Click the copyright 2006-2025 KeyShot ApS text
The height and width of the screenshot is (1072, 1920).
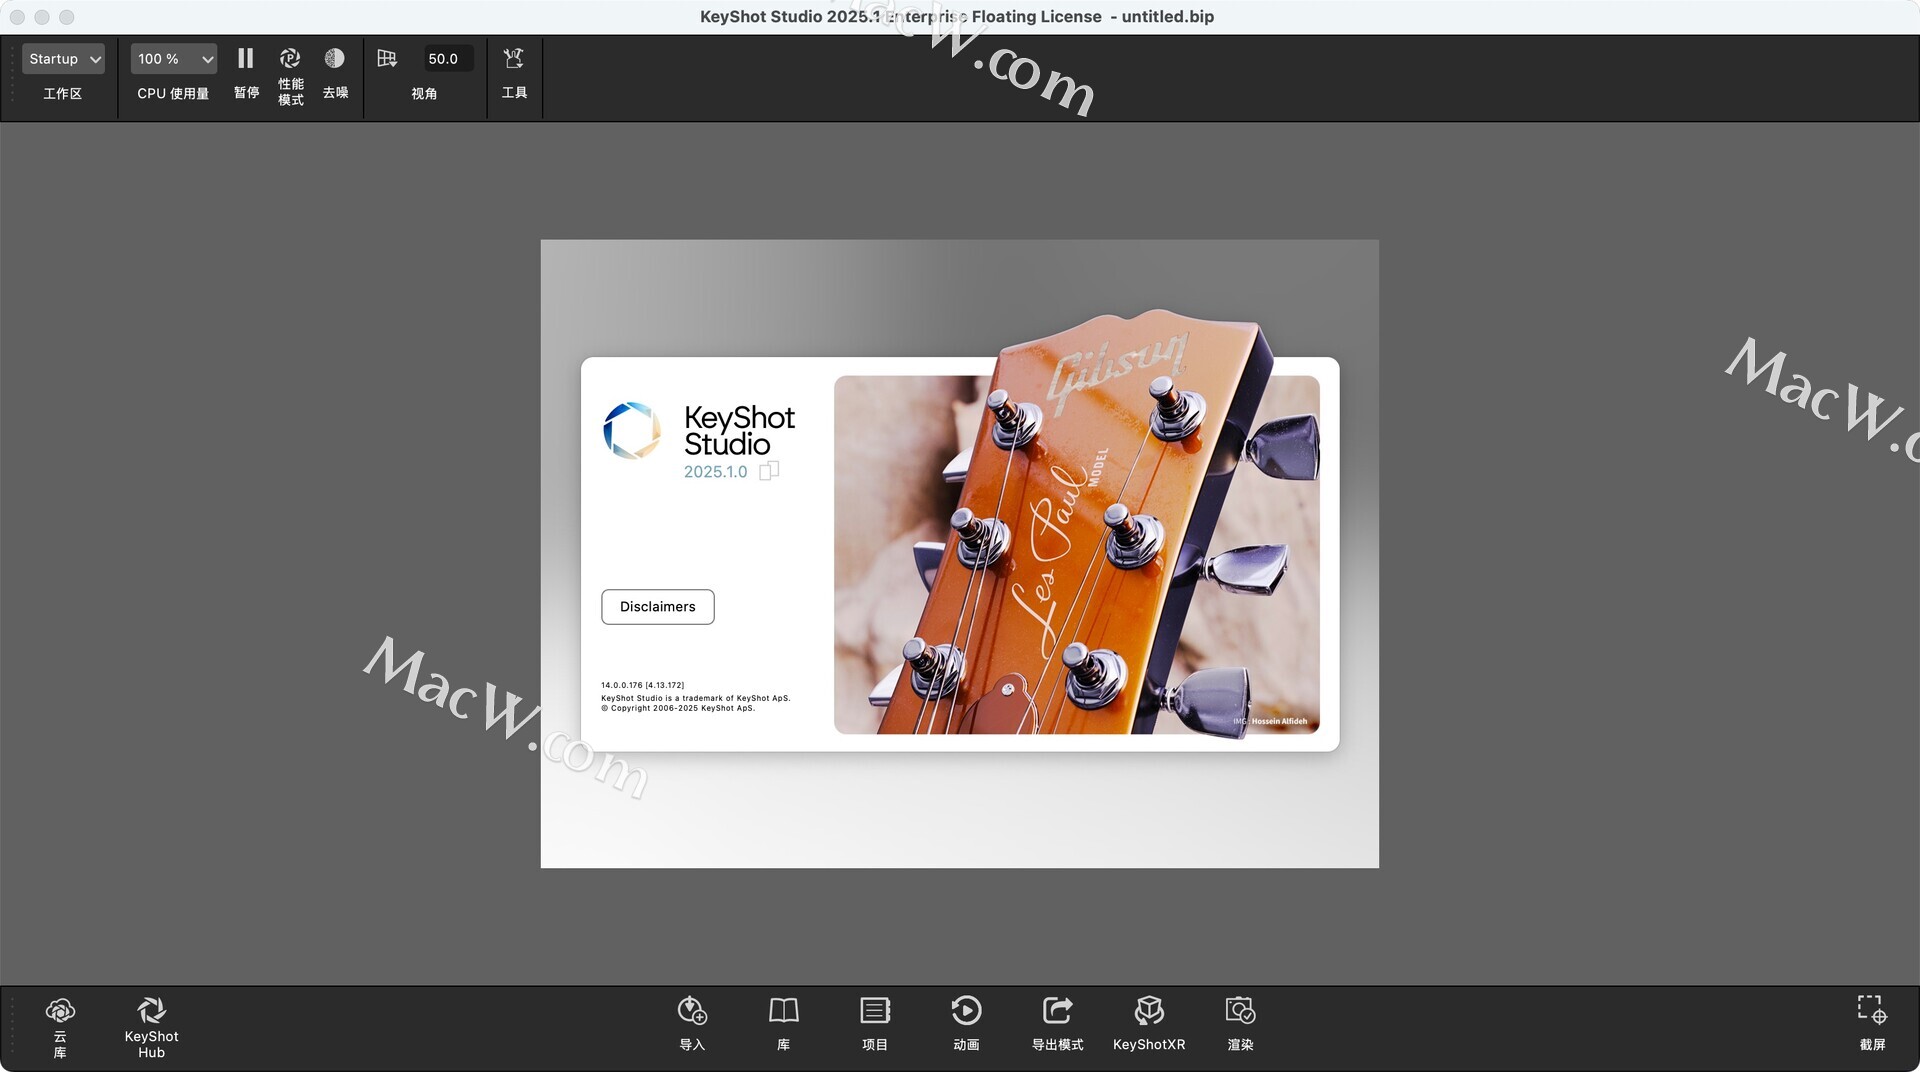coord(679,708)
